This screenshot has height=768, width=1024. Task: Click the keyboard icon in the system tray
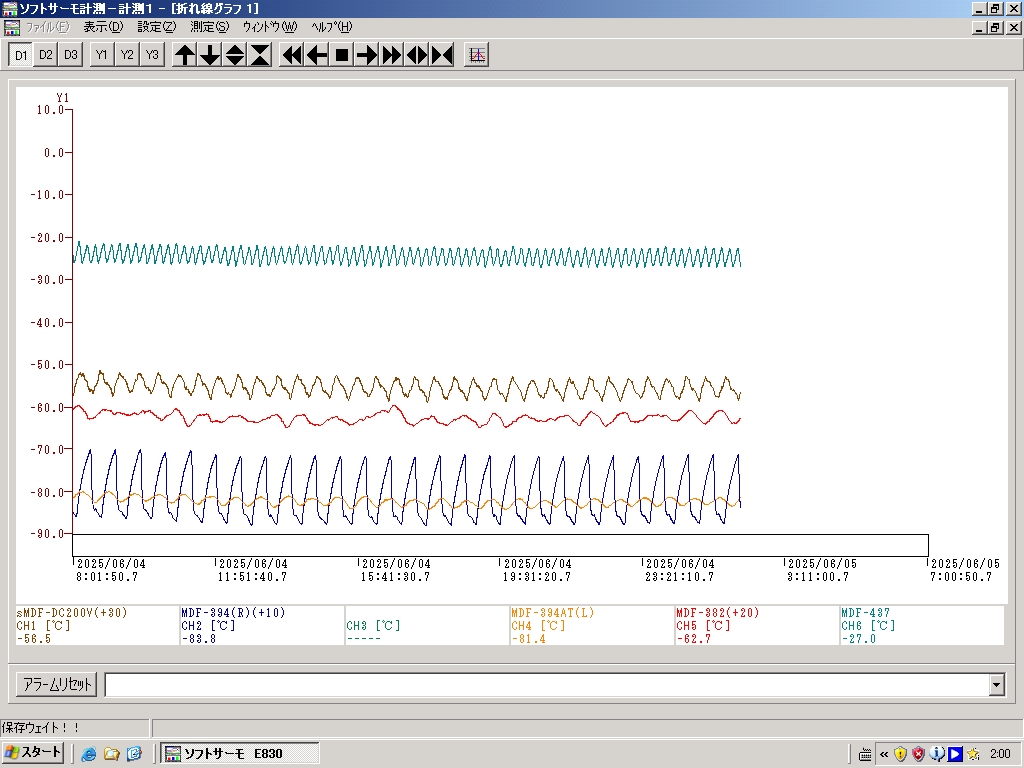[865, 754]
